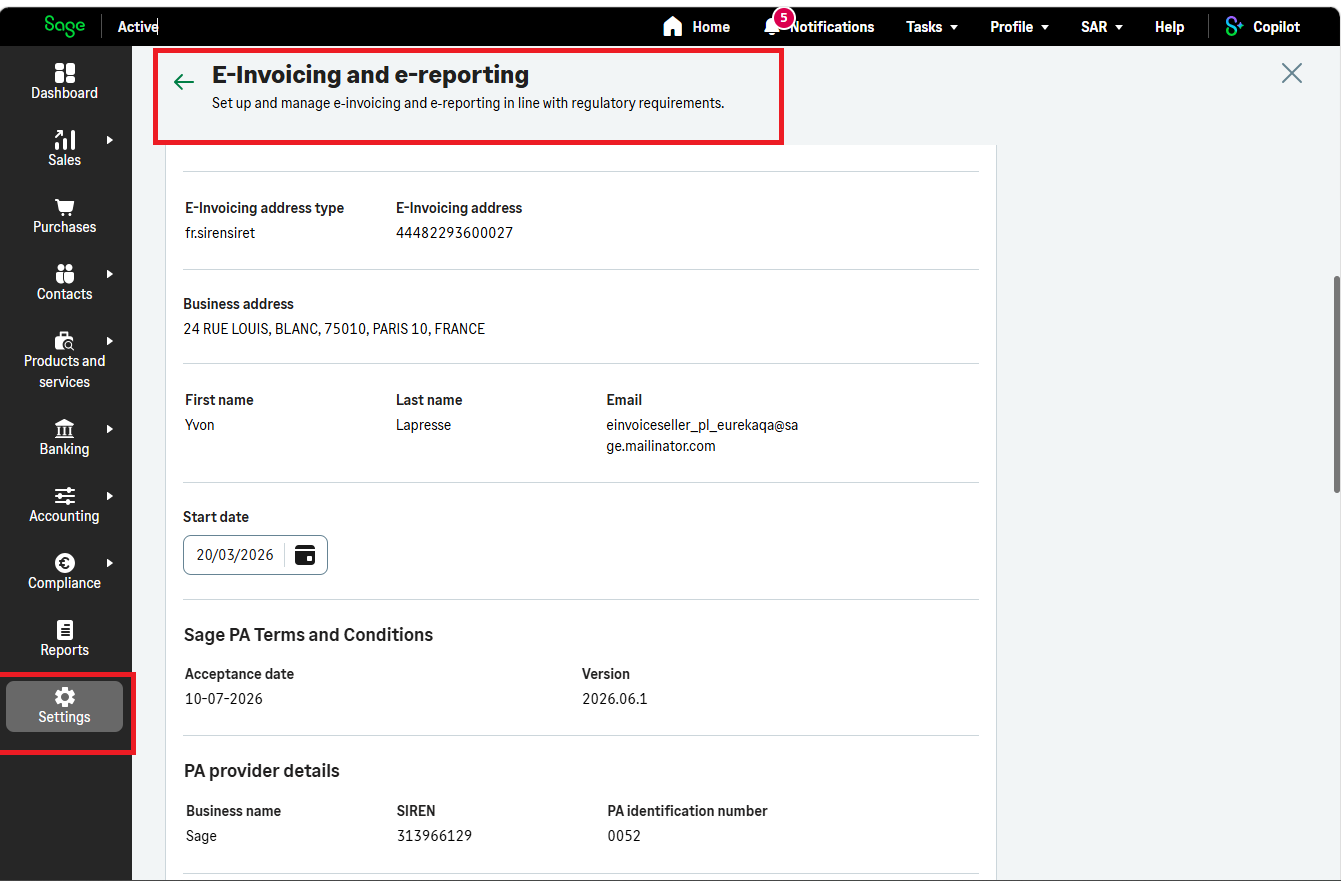Close the E-Invoicing panel
This screenshot has height=881, width=1341.
pos(1292,73)
